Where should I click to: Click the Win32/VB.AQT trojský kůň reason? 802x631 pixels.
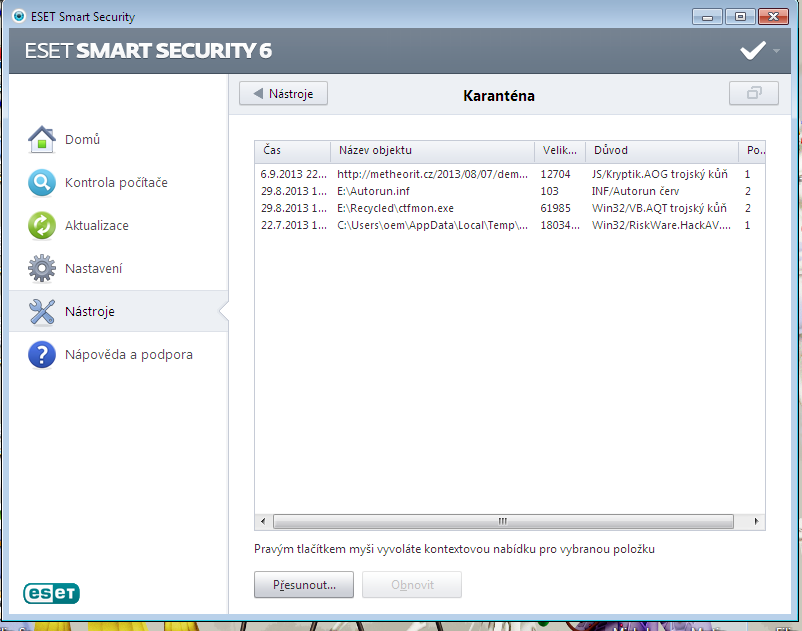659,208
